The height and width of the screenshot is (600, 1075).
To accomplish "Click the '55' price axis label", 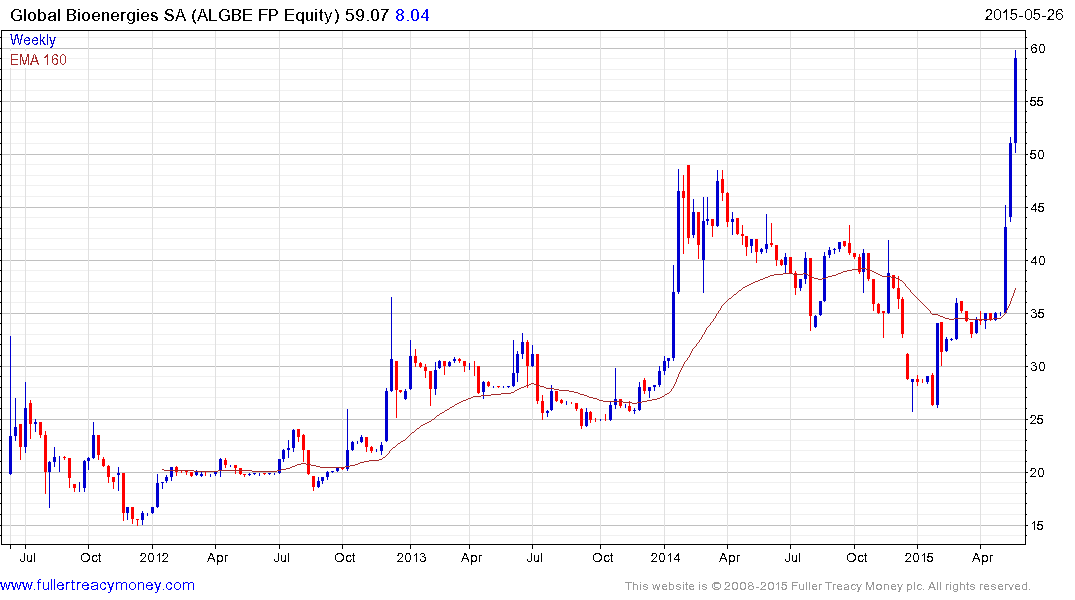I will (x=1037, y=101).
